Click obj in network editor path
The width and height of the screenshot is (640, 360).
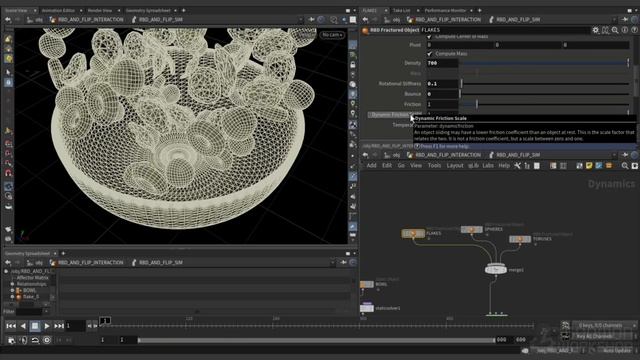tap(396, 155)
